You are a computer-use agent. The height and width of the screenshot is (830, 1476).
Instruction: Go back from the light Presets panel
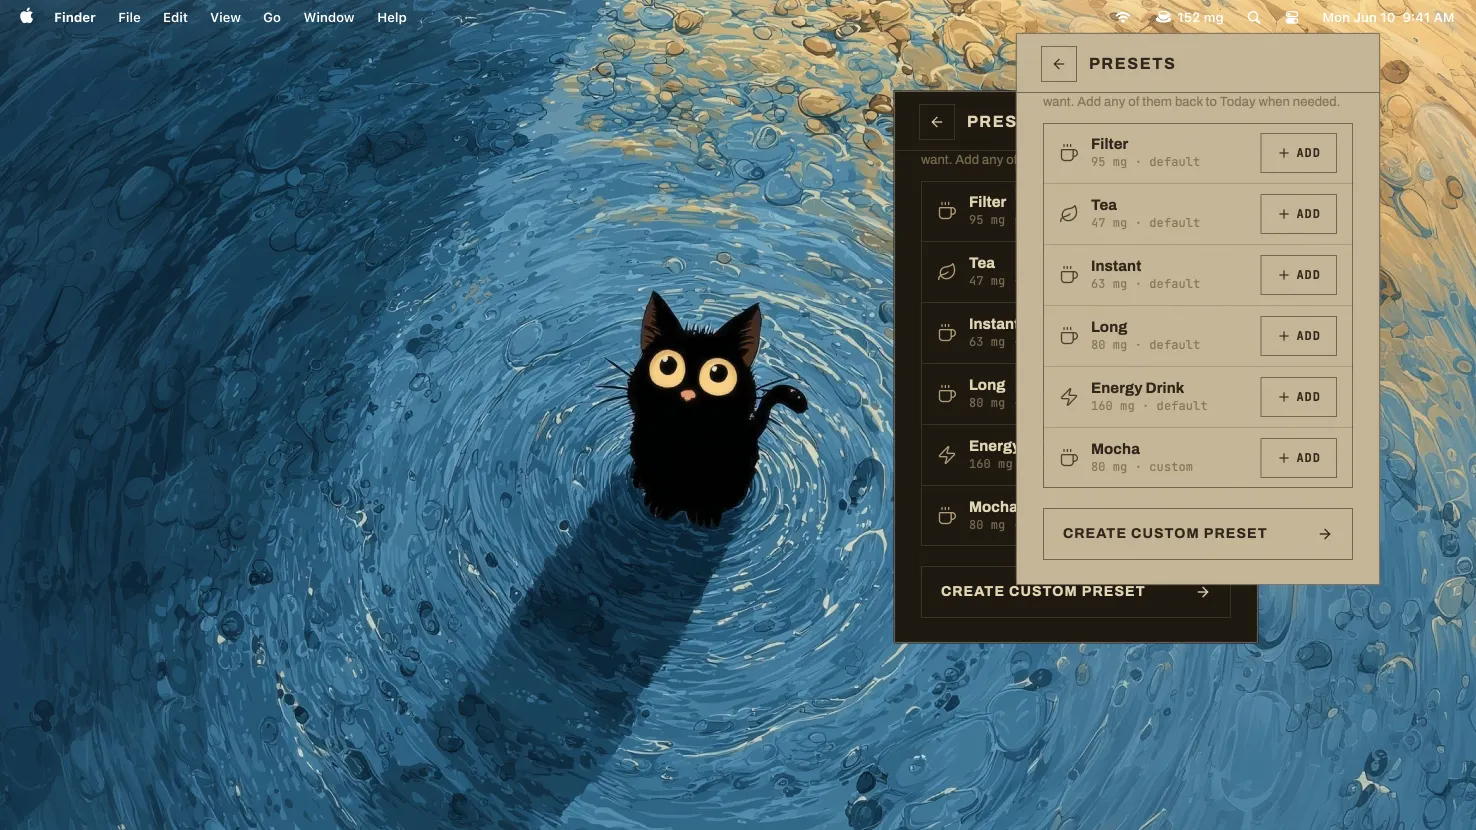pyautogui.click(x=1058, y=63)
